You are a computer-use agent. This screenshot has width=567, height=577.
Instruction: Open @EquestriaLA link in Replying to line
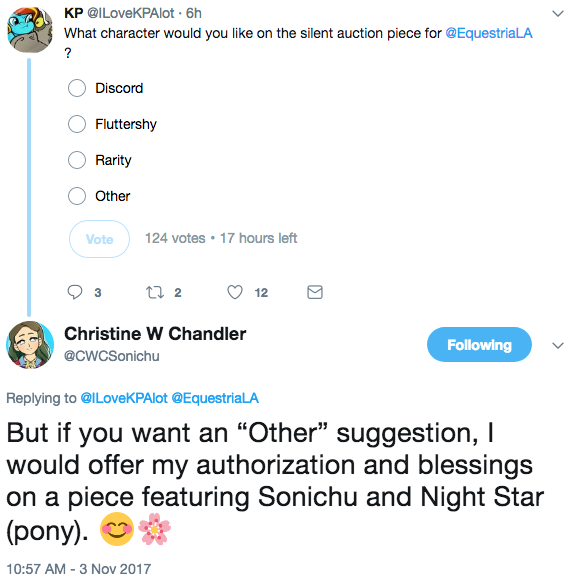point(215,398)
